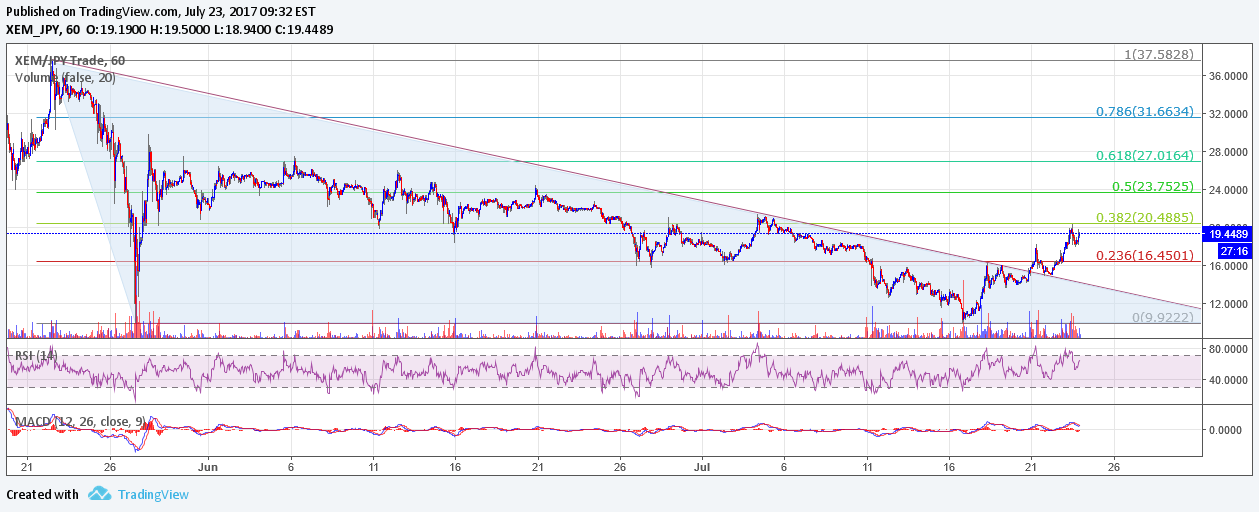Click the 32.0000 price axis value
Viewport: 1259px width, 512px height.
(1229, 114)
